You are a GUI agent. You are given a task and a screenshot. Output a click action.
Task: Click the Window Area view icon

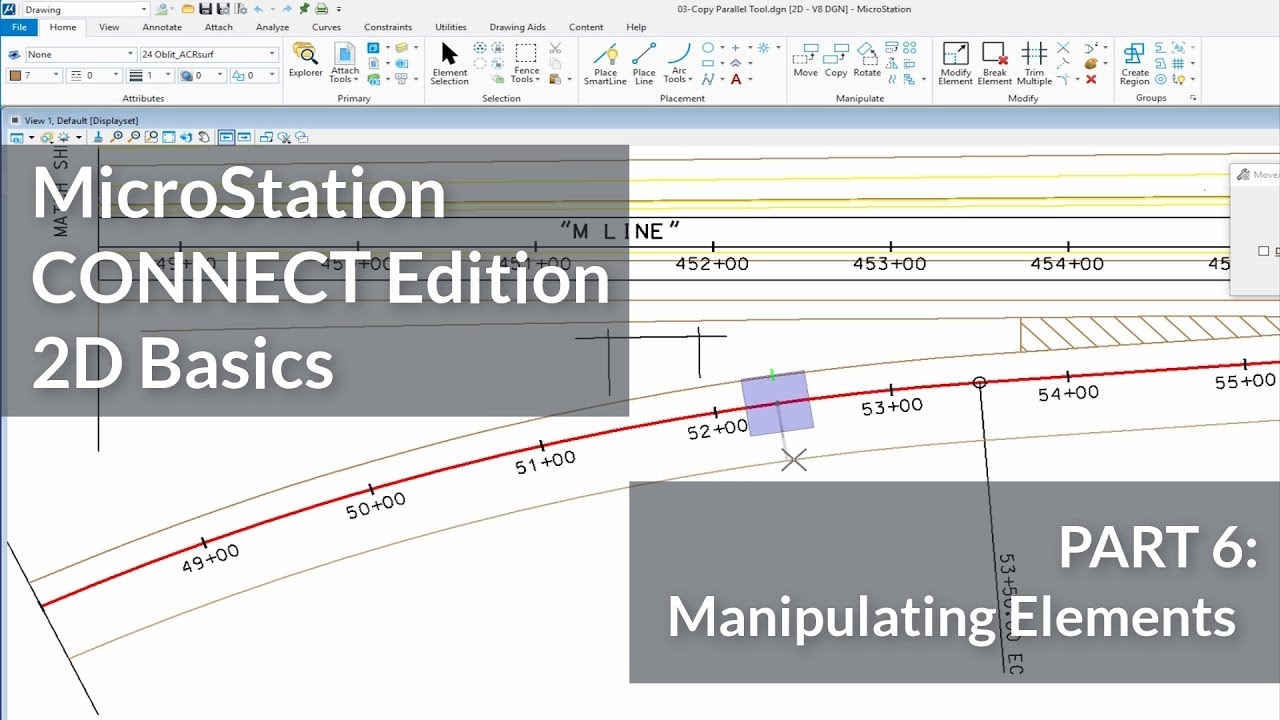point(152,136)
